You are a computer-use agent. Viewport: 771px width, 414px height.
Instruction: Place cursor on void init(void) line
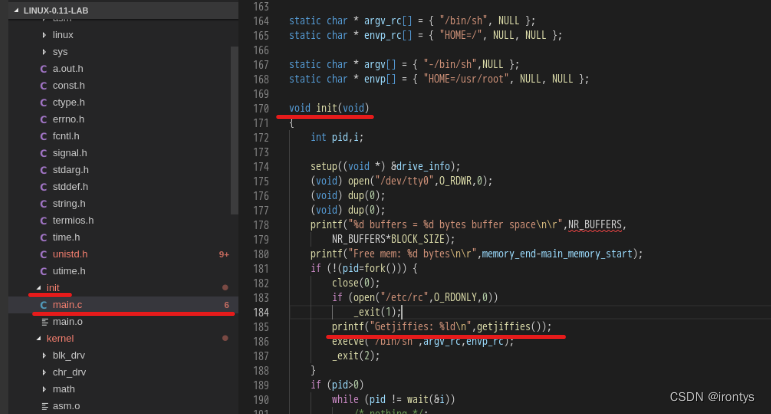point(329,108)
